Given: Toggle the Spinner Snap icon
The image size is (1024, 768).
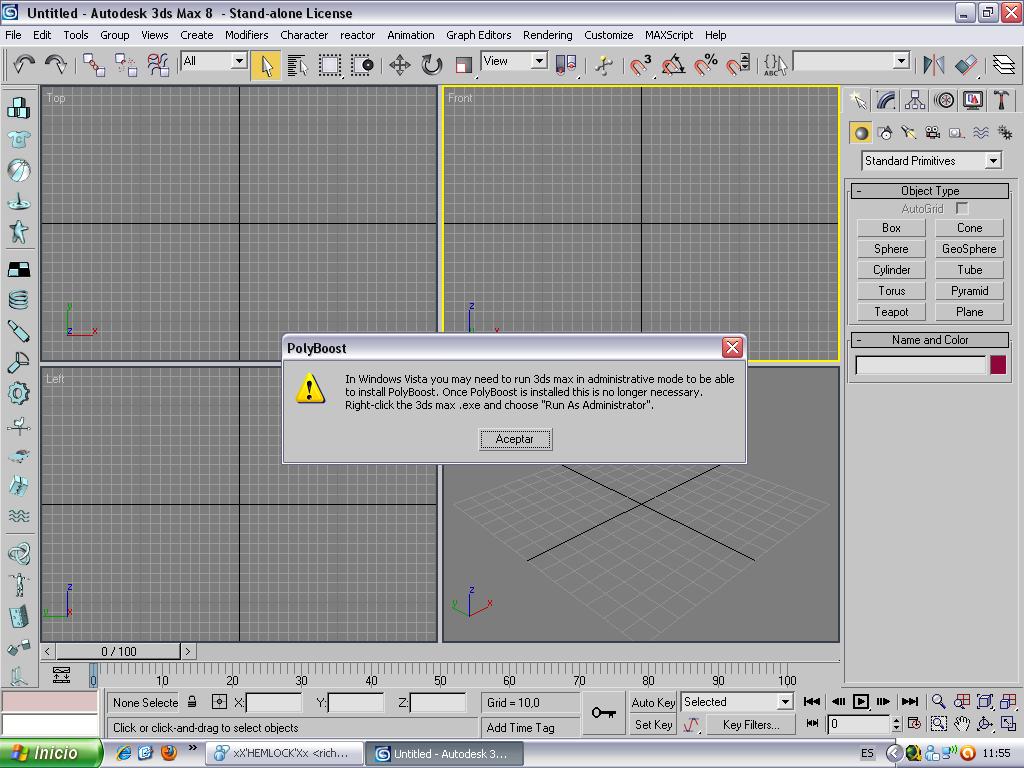Looking at the screenshot, I should click(x=738, y=65).
